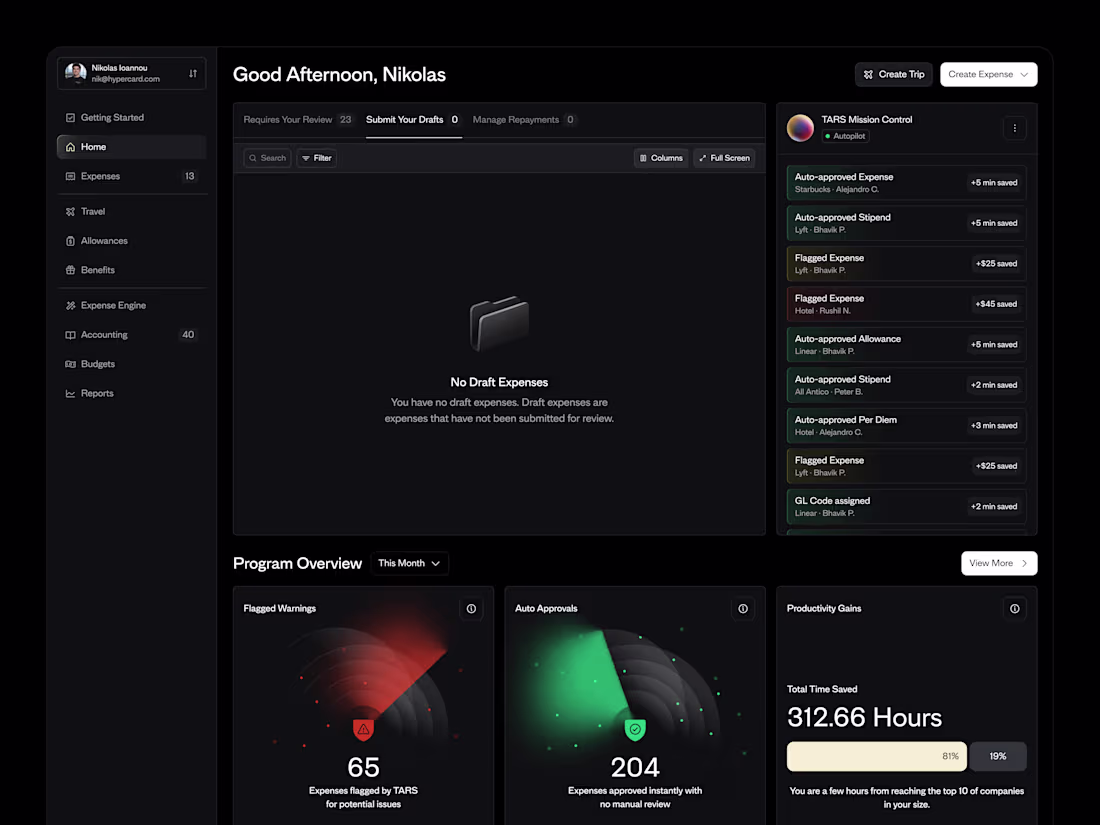Click the Getting Started checklist icon

tap(70, 118)
